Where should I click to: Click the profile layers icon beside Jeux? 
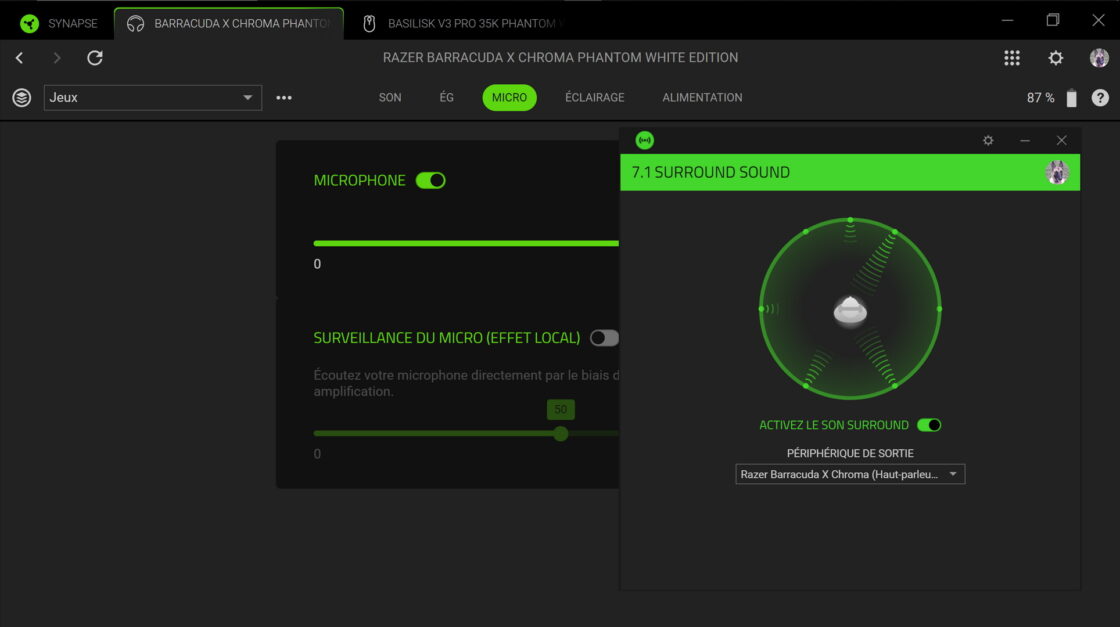click(21, 98)
